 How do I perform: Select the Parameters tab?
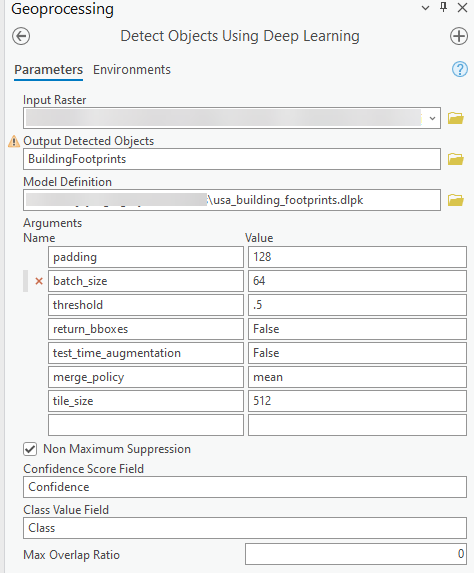(49, 69)
